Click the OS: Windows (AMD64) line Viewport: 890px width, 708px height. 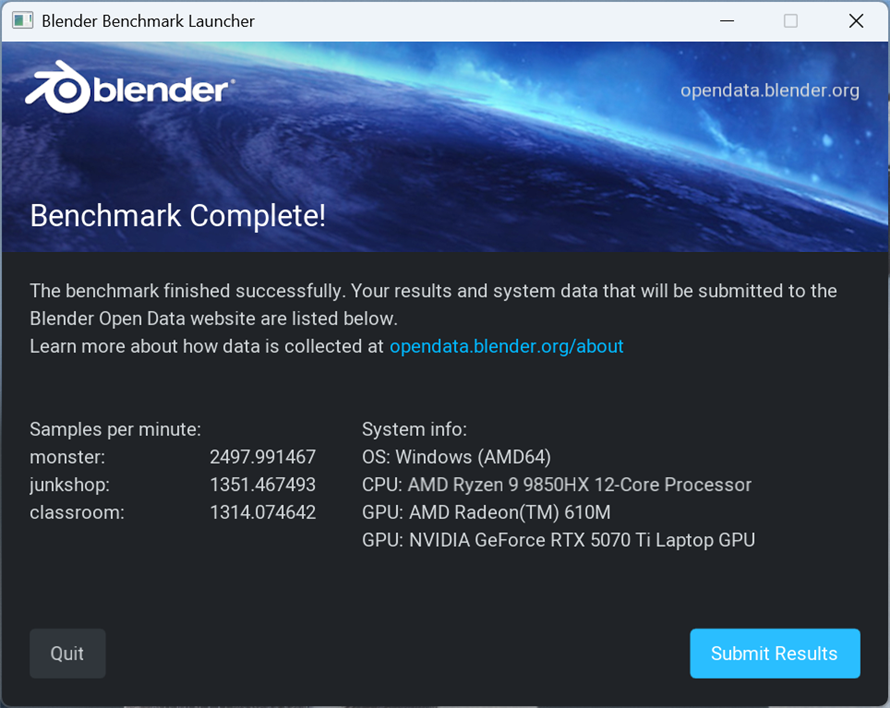tap(456, 457)
